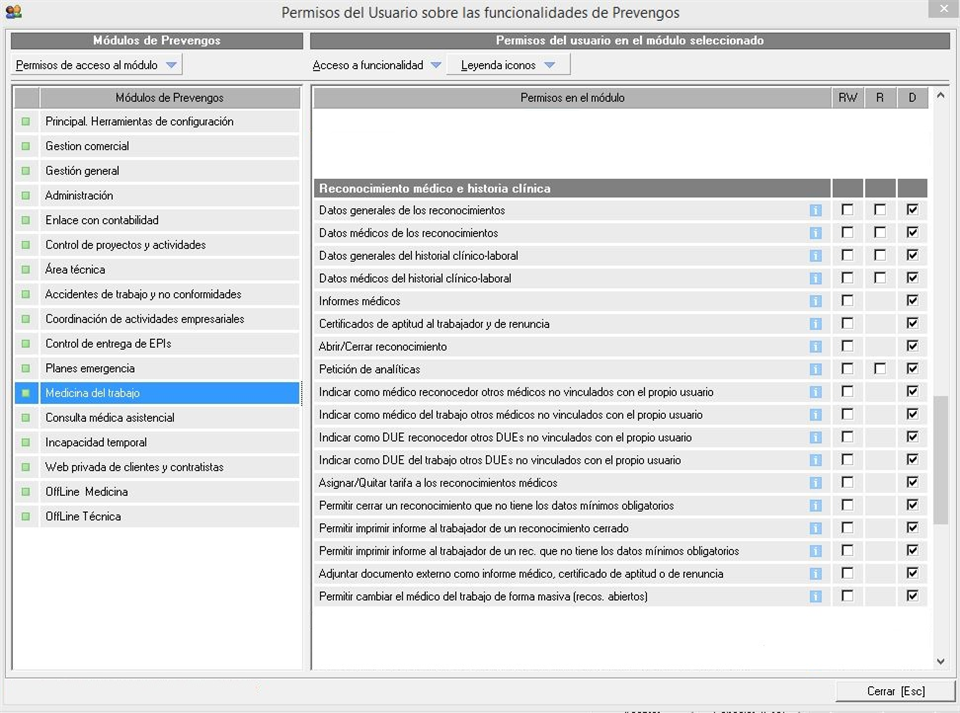960x713 pixels.
Task: Open Leyenda iconos dropdown
Action: (508, 65)
